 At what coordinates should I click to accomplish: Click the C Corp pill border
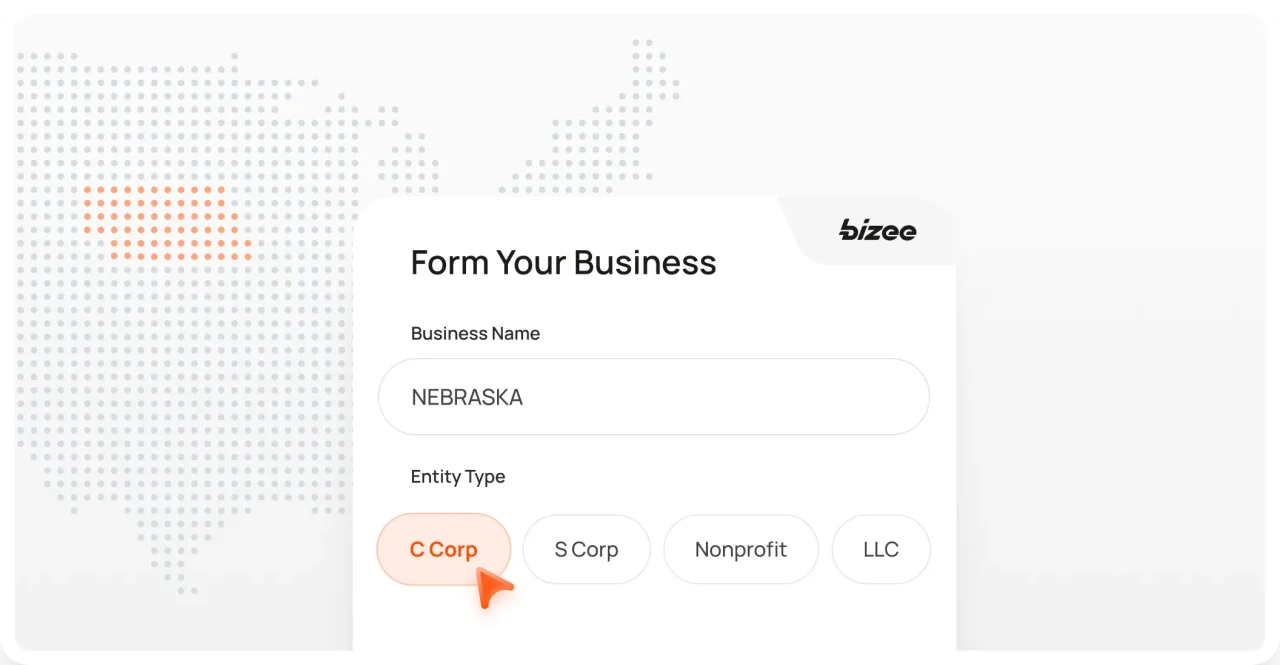click(443, 517)
